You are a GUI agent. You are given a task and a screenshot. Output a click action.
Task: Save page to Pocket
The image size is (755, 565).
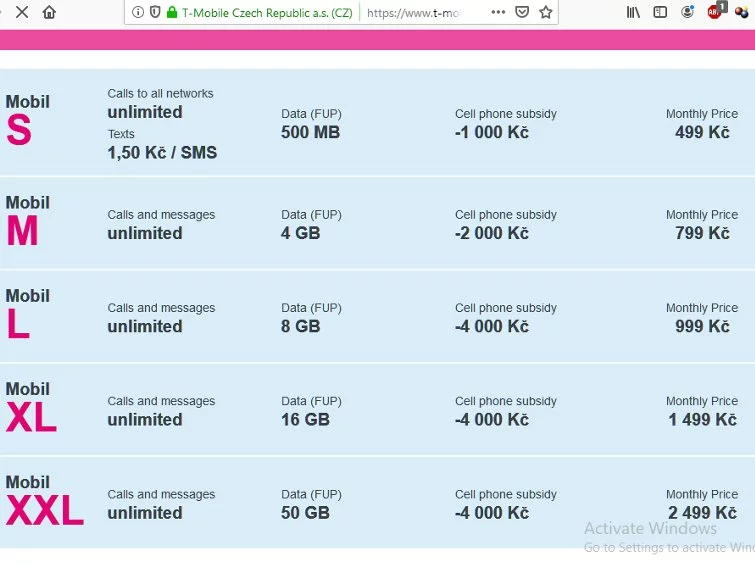click(x=522, y=13)
